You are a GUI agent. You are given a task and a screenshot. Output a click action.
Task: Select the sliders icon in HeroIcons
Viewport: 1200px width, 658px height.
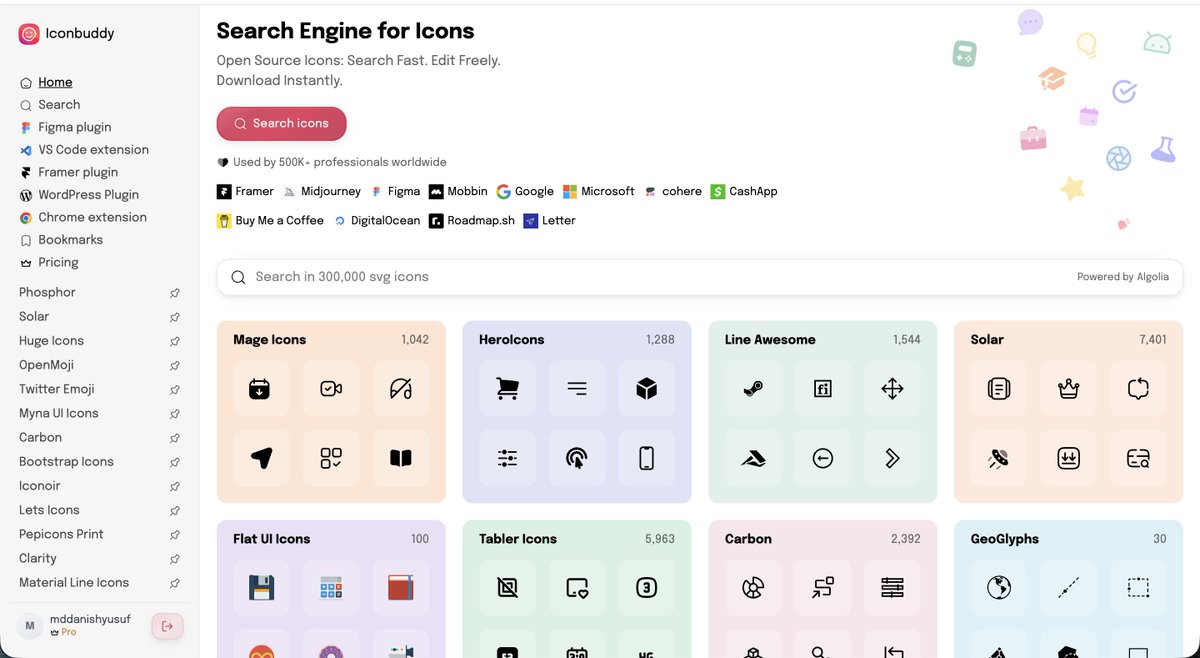point(507,458)
